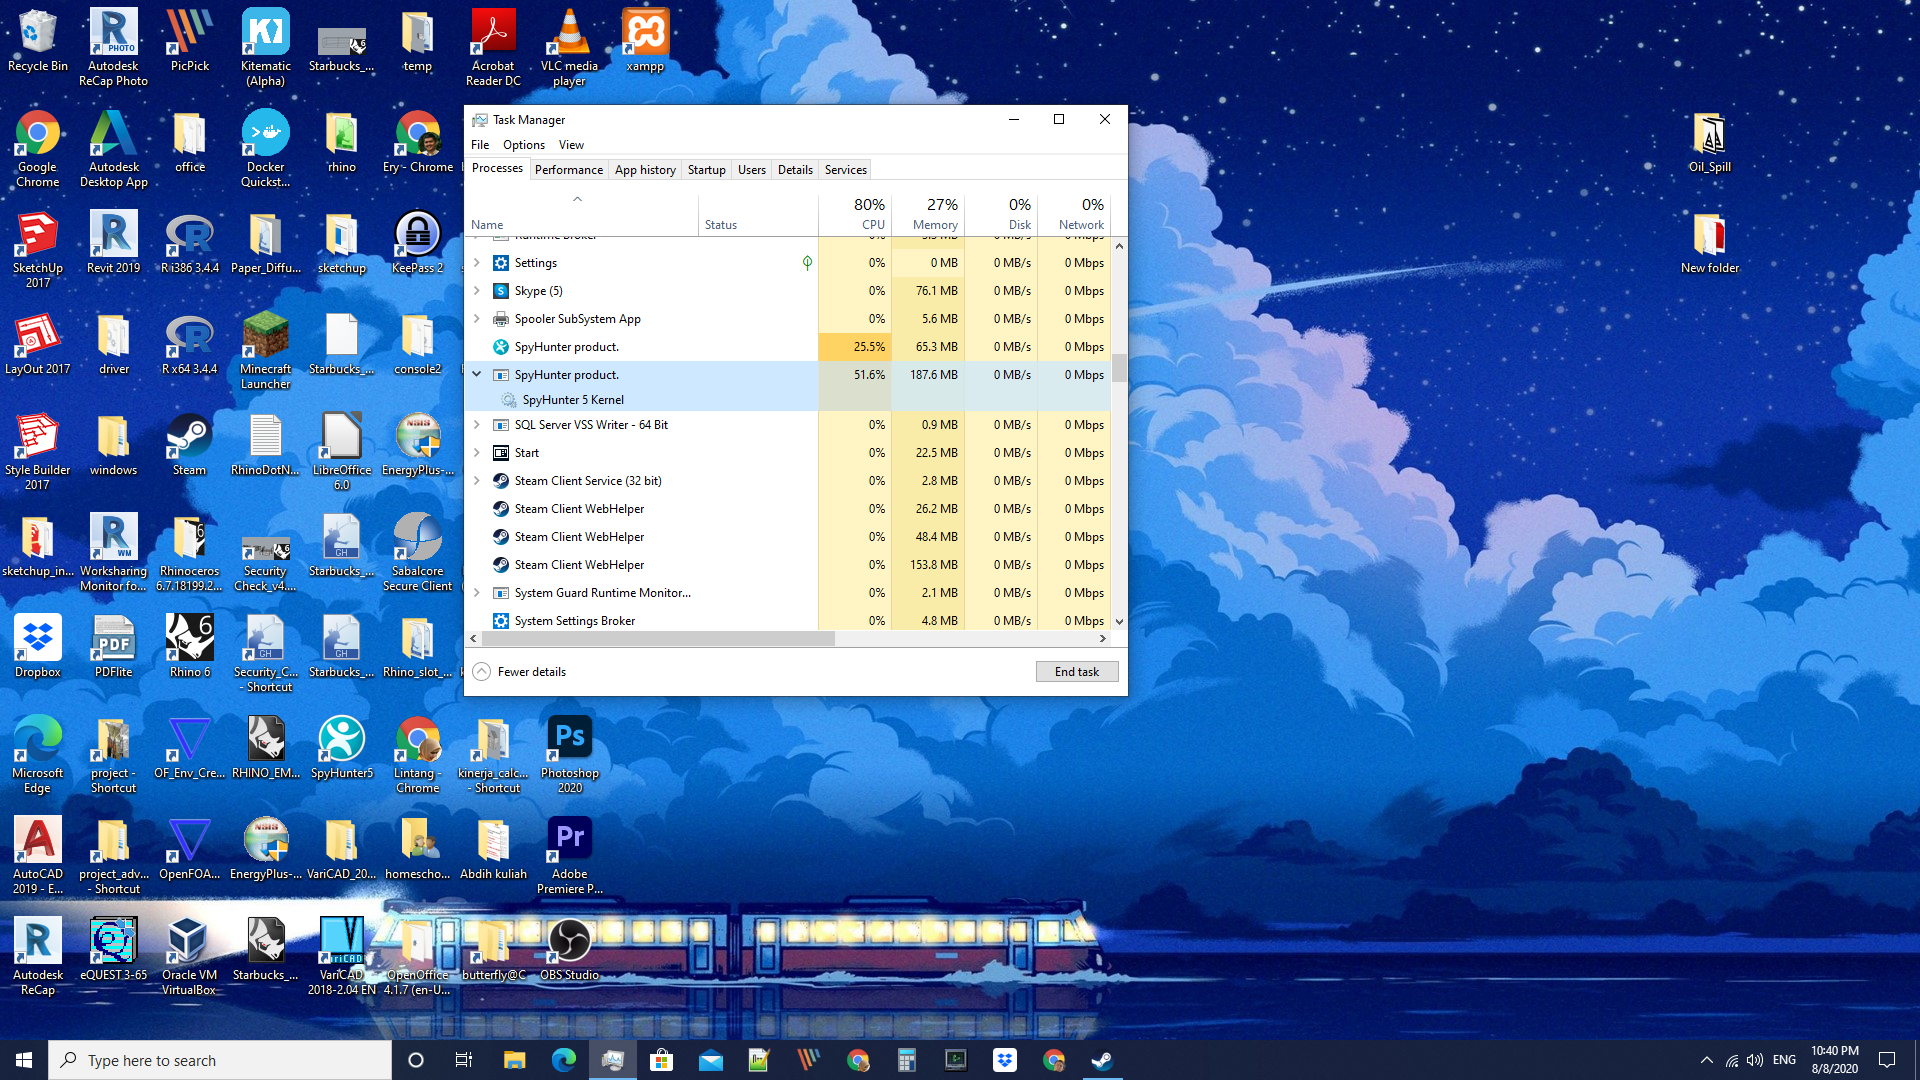
Task: Sort by the Network column header
Action: (x=1074, y=214)
